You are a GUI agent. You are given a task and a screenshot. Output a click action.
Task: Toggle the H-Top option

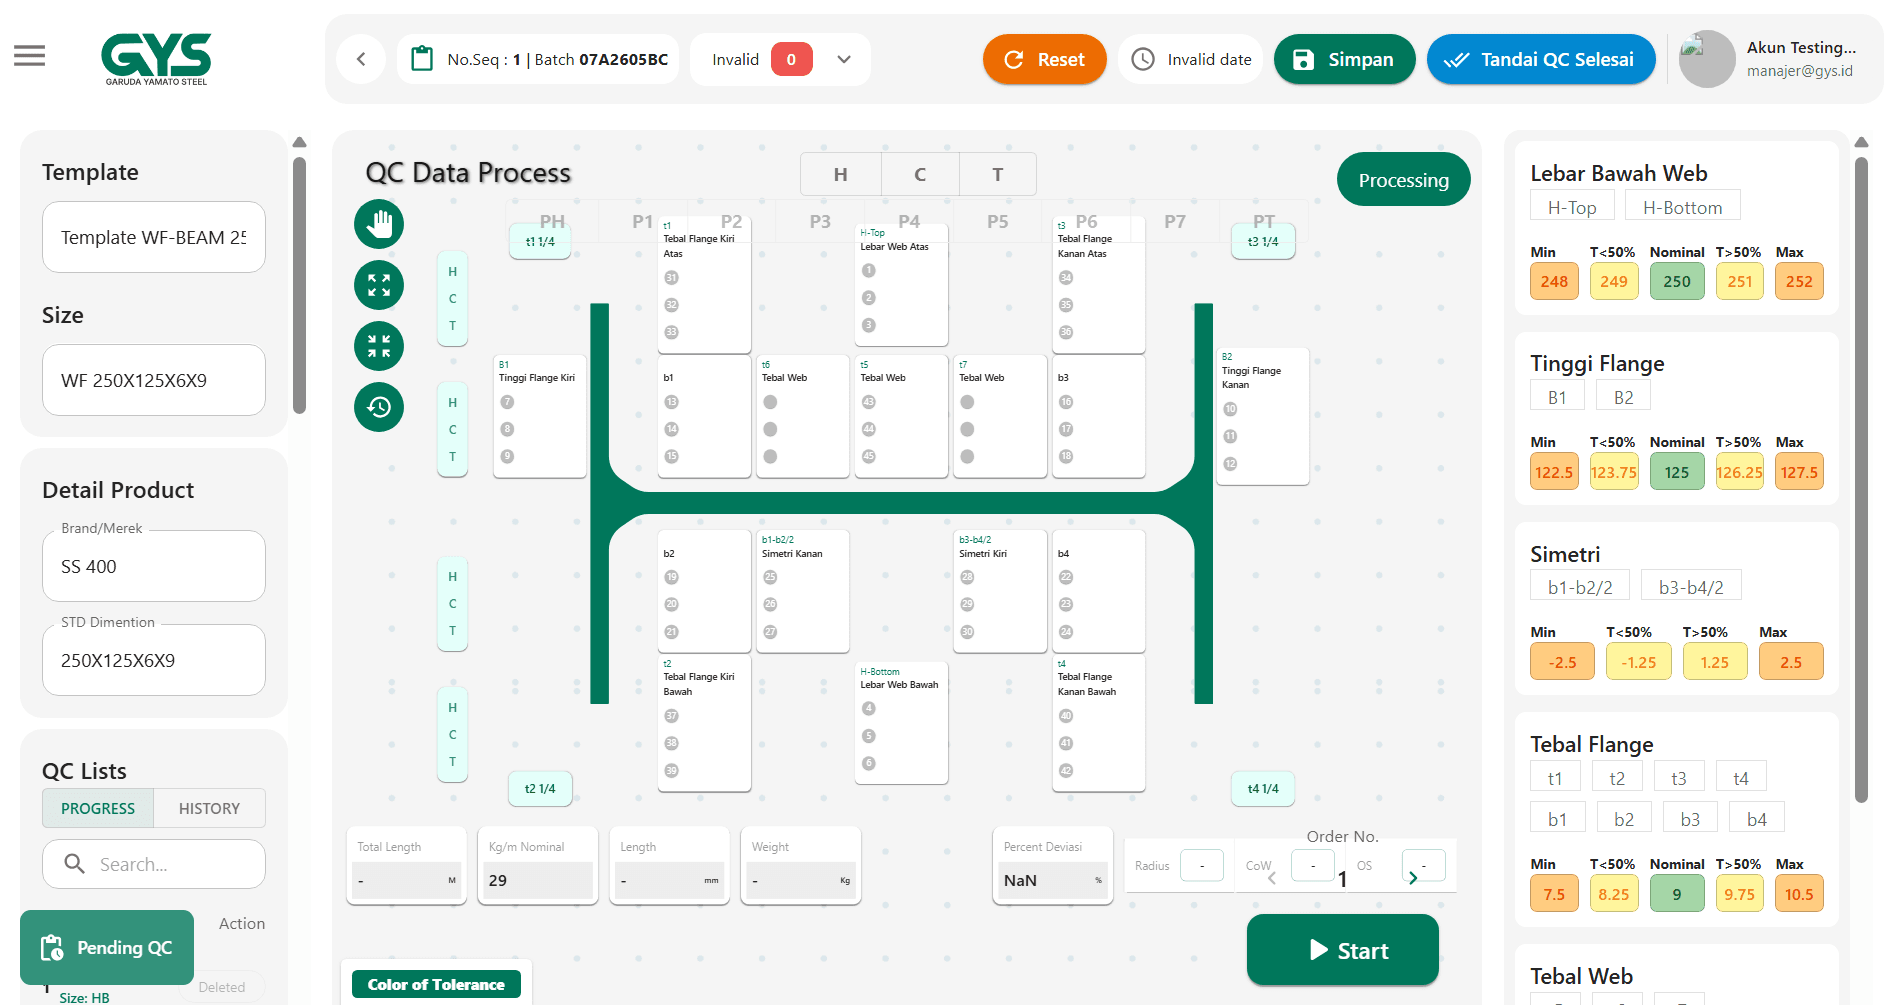coord(1571,207)
